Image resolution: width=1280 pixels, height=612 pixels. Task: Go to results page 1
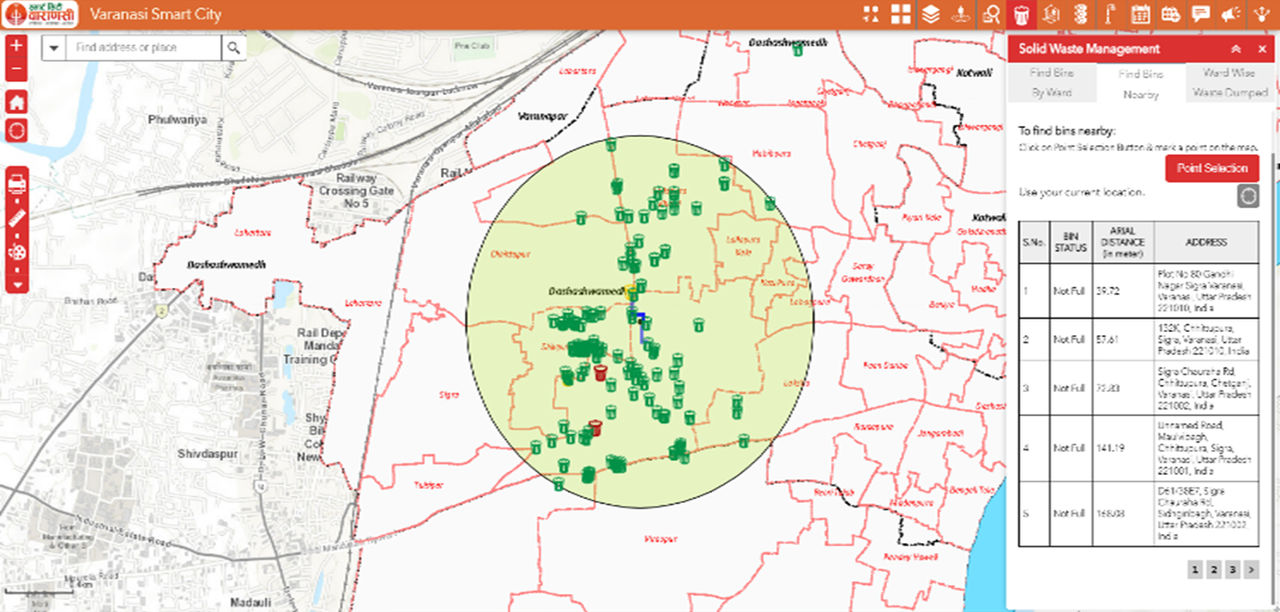1194,570
